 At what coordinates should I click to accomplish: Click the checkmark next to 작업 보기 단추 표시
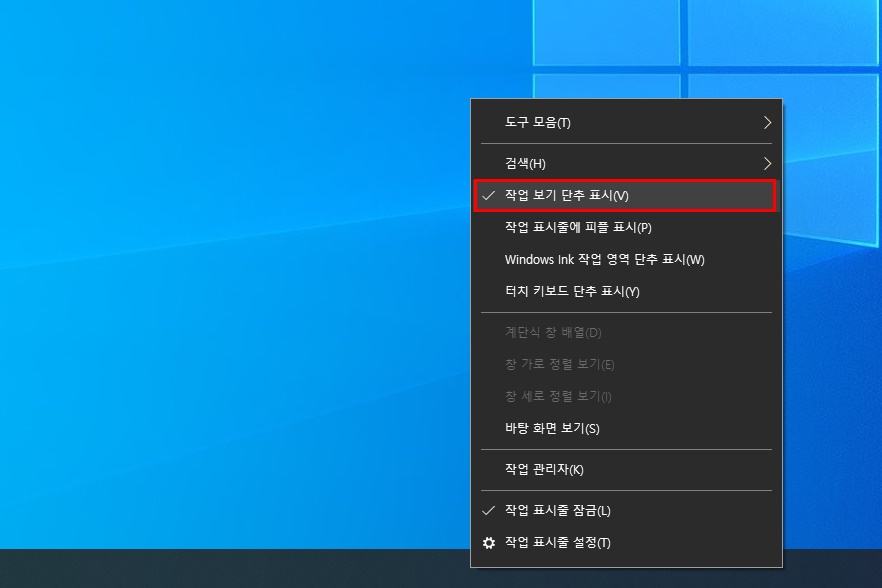[x=487, y=195]
